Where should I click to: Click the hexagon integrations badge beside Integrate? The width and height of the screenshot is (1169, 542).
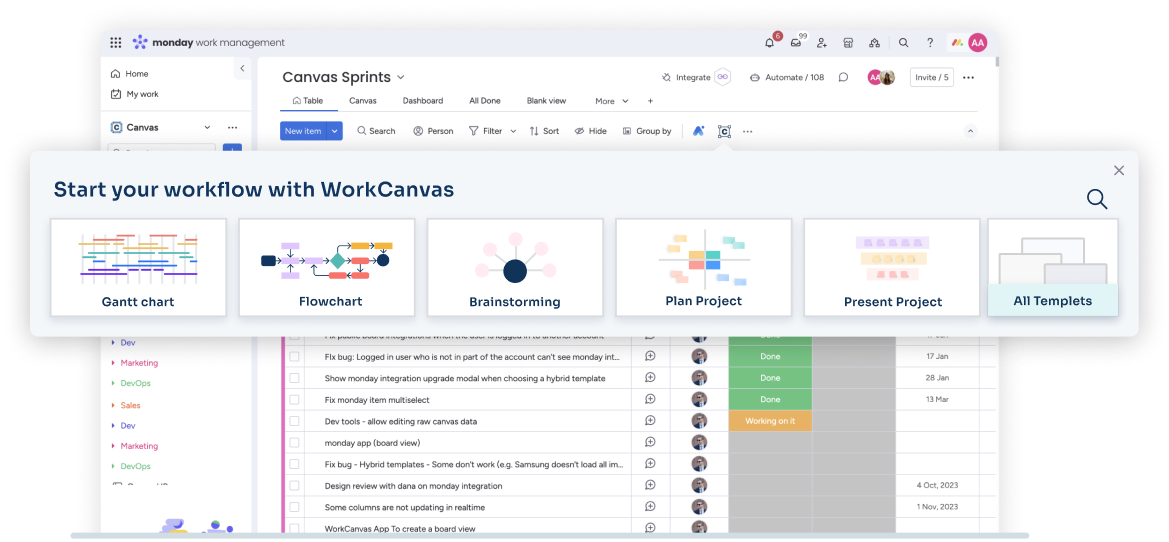(x=722, y=77)
